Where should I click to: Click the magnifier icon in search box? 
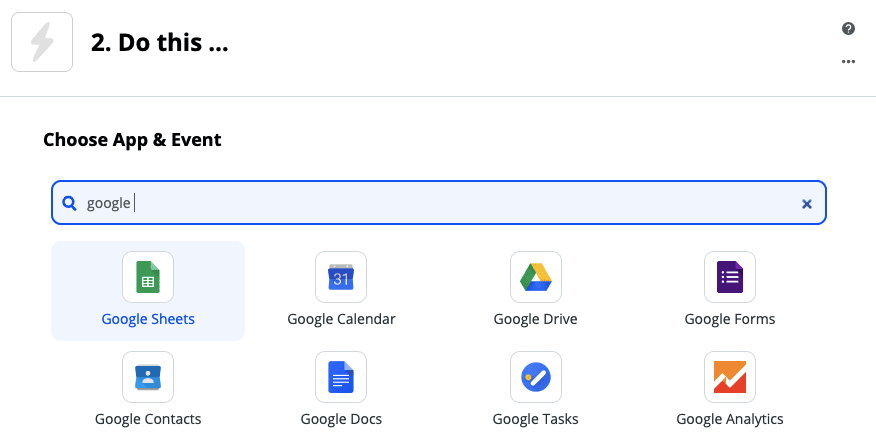(x=69, y=203)
